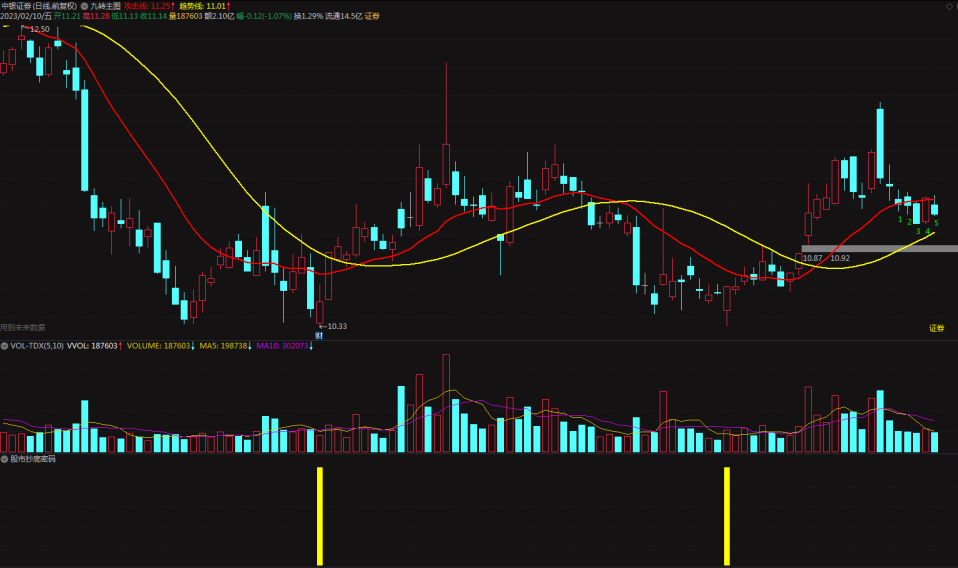
Task: Click the 趋势线: 11.01 value
Action: point(204,6)
